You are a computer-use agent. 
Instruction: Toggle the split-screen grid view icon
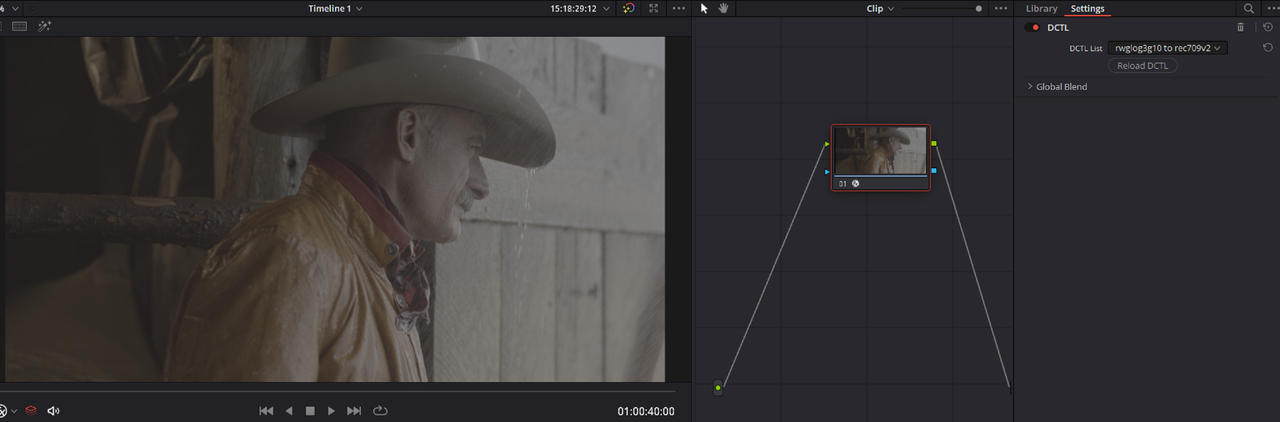pos(19,27)
